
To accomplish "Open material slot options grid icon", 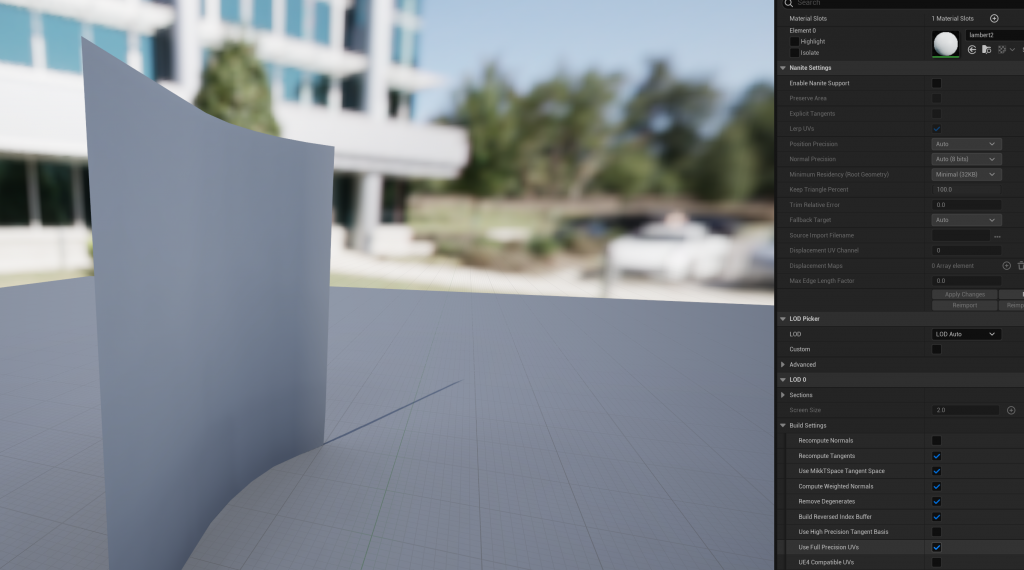I will [1002, 50].
